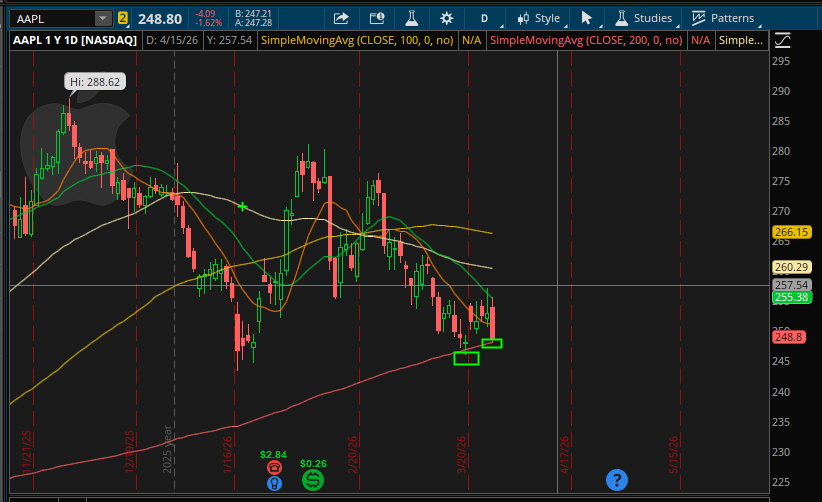Click the -1.62% change value
822x502 pixels.
pos(209,23)
